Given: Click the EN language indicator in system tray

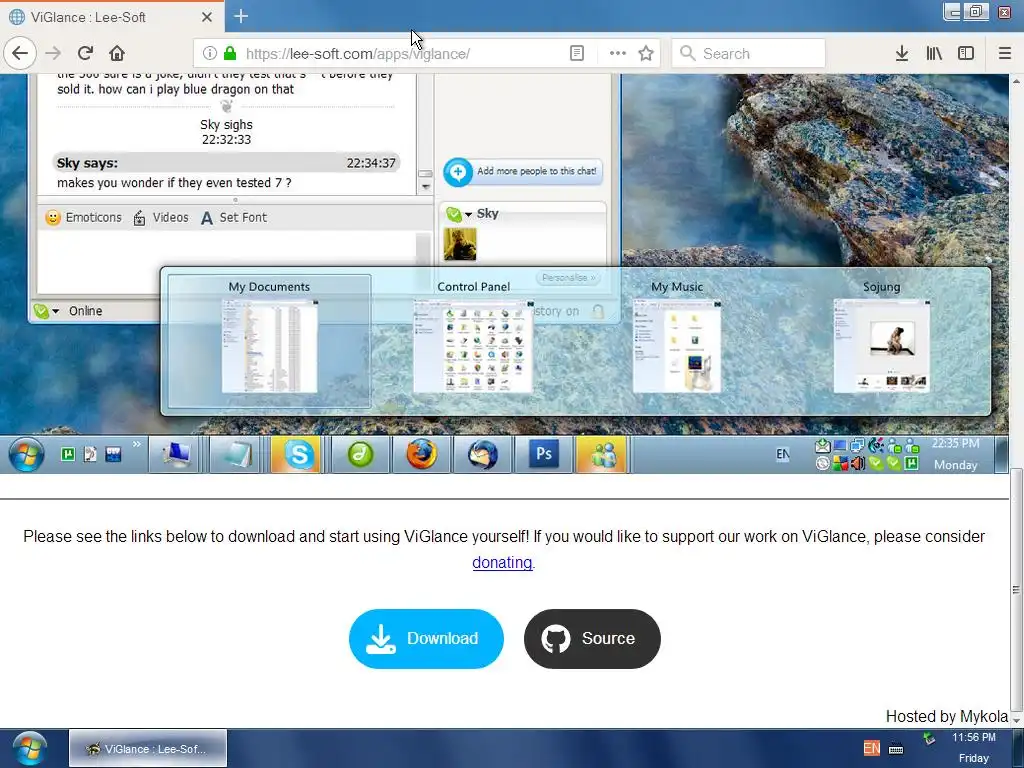Looking at the screenshot, I should pyautogui.click(x=871, y=748).
